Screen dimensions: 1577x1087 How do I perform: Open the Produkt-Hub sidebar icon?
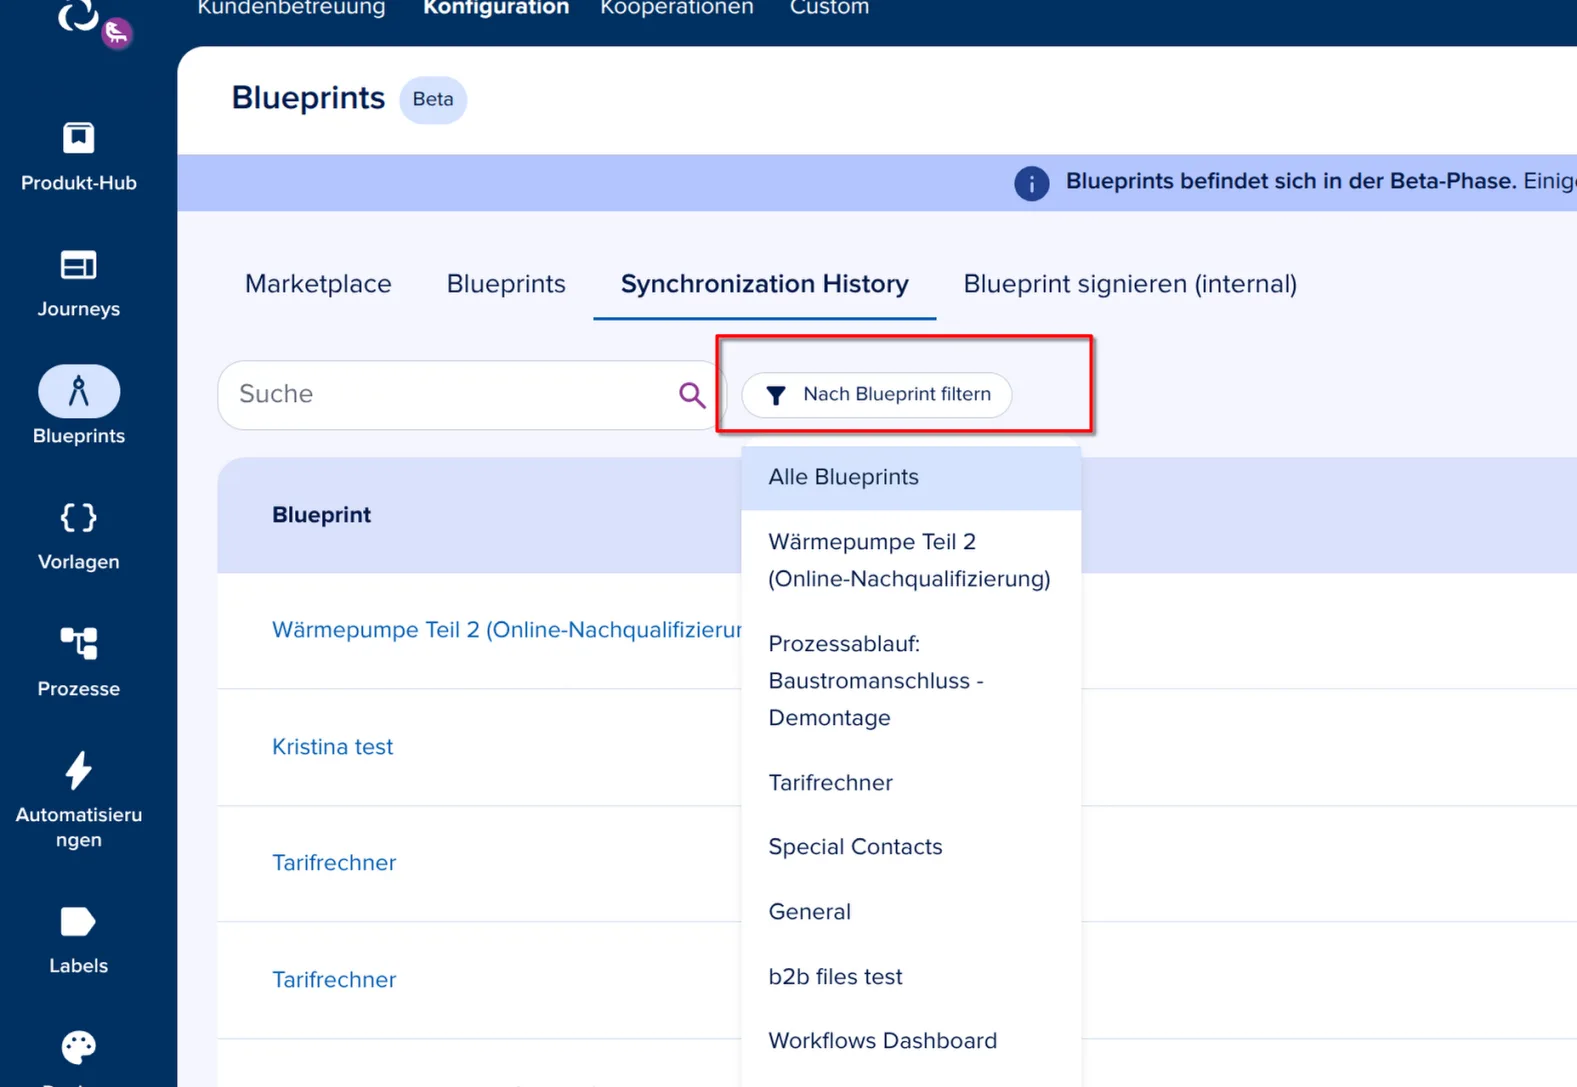pyautogui.click(x=79, y=138)
